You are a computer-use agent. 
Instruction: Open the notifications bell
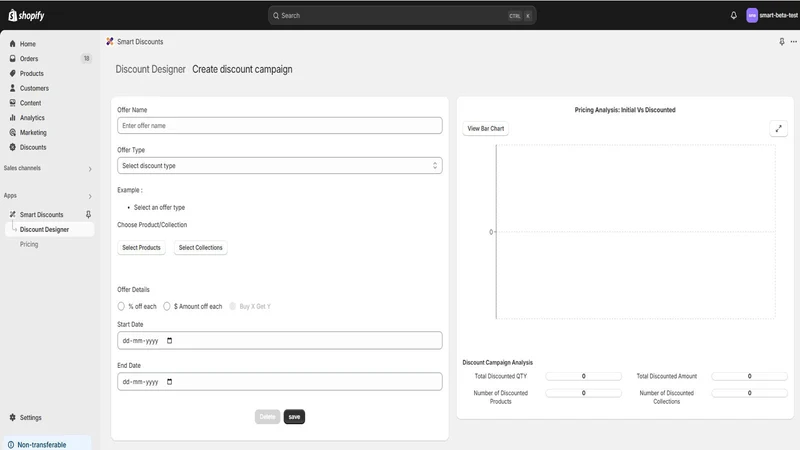click(734, 15)
